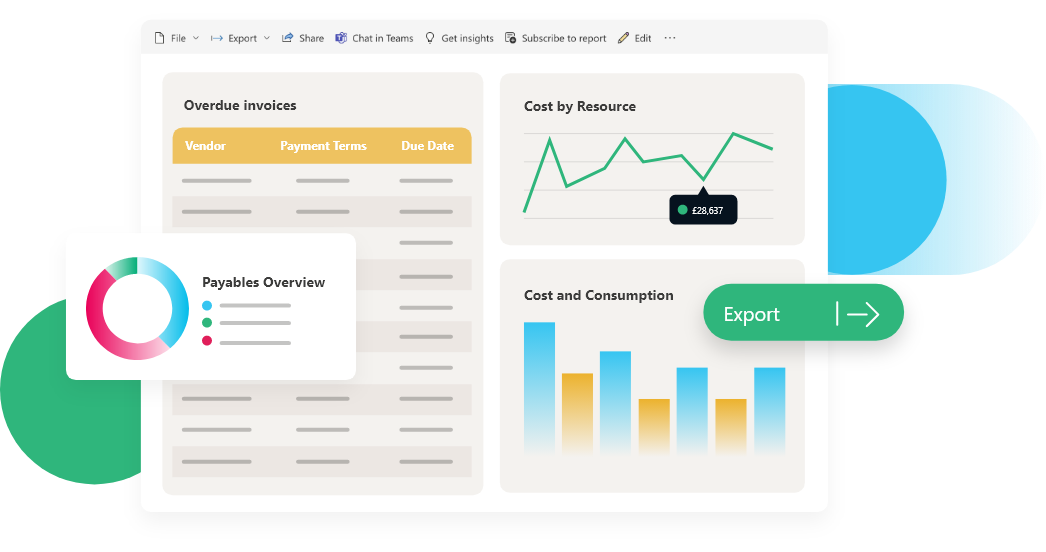Click the Due Date column header

point(427,146)
